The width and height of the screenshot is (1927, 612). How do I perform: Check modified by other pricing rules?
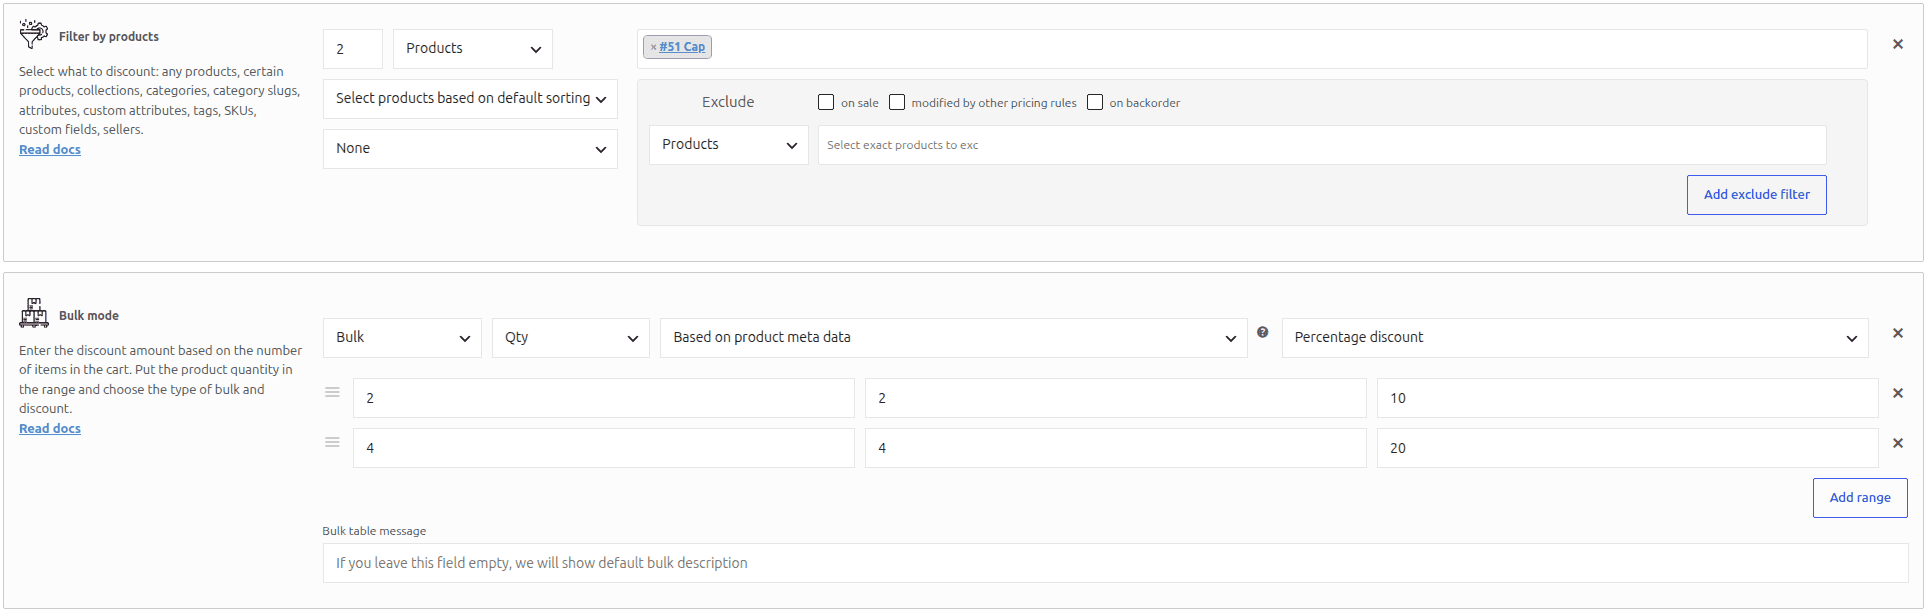pos(897,102)
